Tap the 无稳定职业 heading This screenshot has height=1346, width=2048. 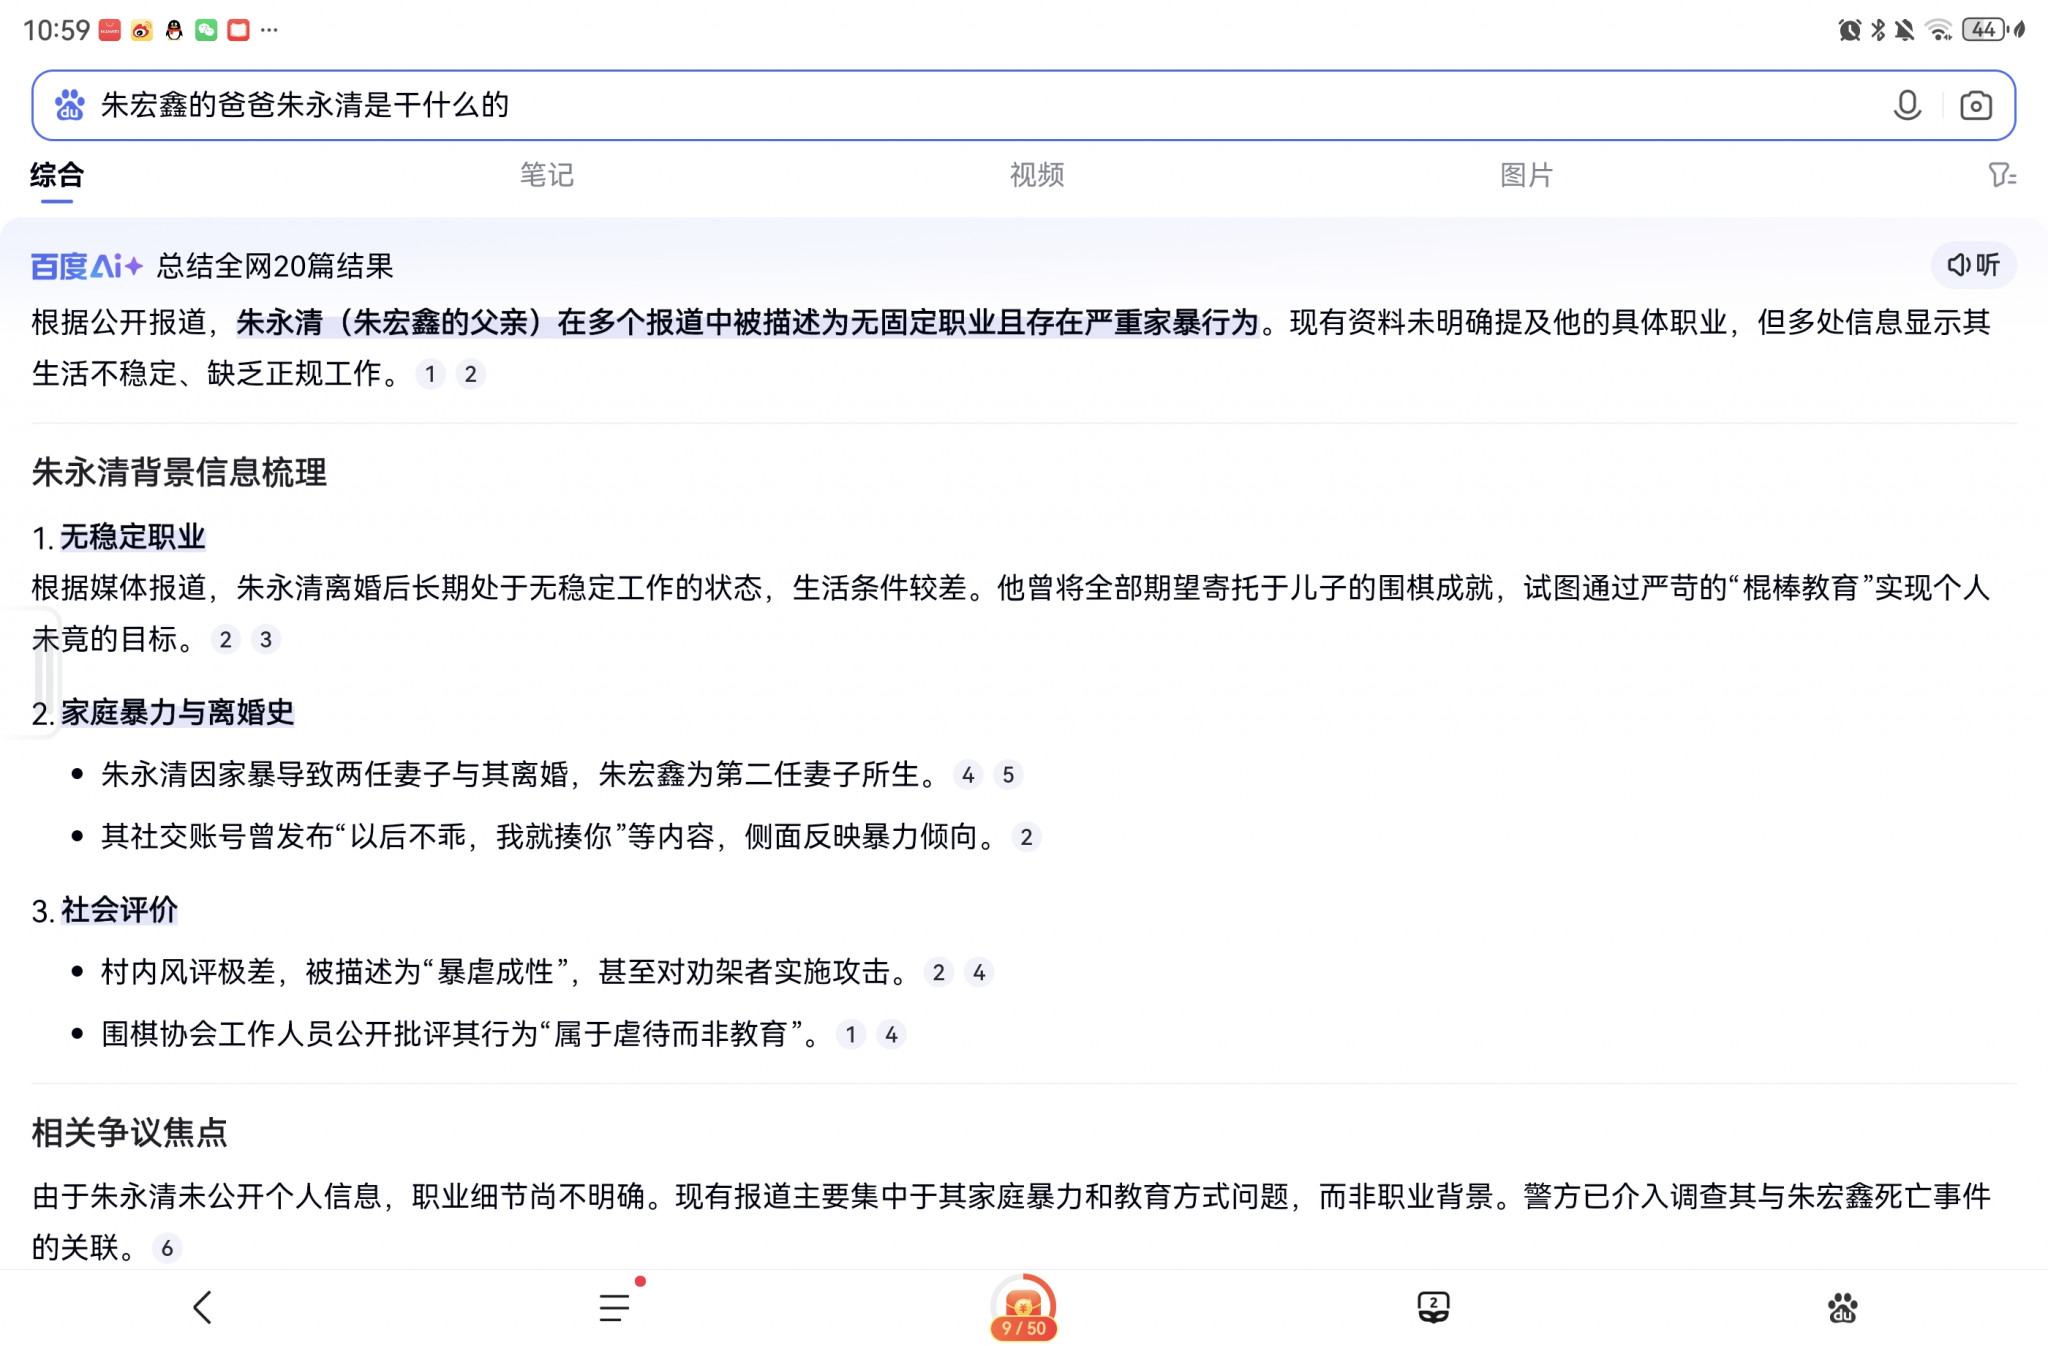pos(132,537)
